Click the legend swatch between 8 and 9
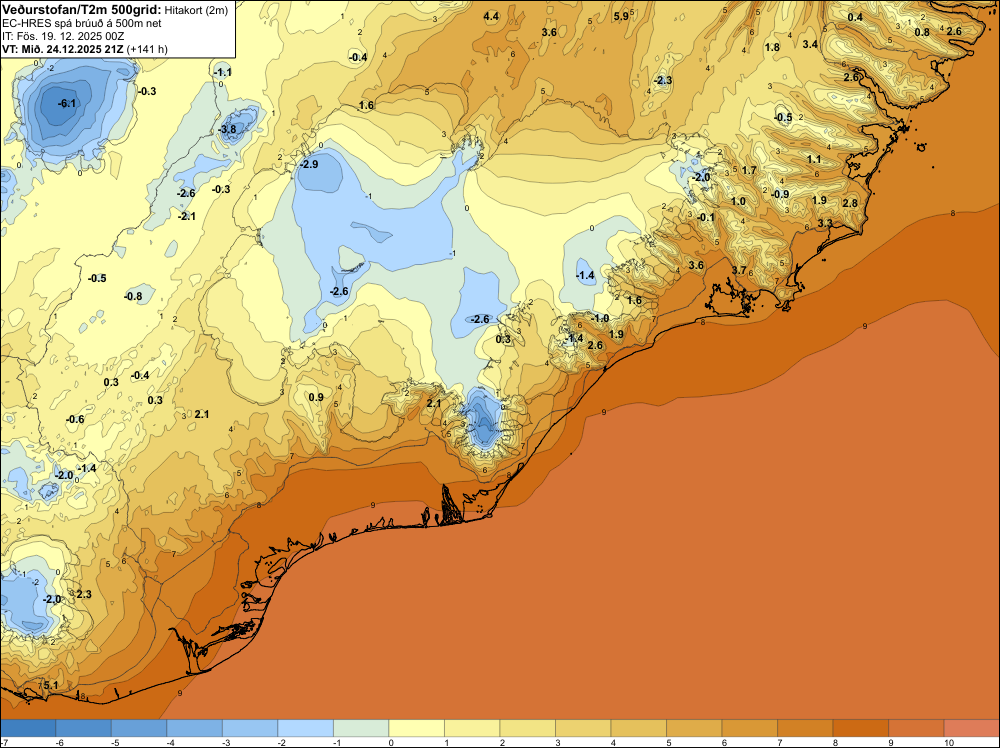Image resolution: width=1000 pixels, height=748 pixels. coord(860,728)
